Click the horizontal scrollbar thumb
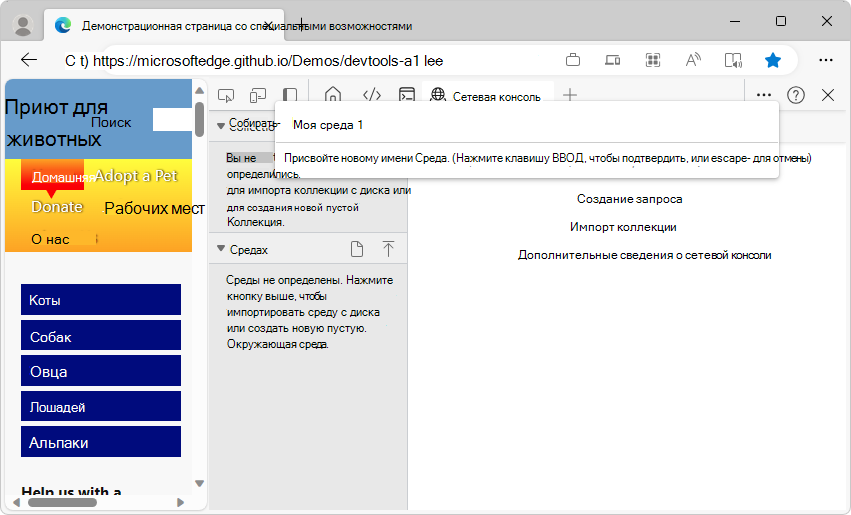The image size is (851, 515). point(62,503)
